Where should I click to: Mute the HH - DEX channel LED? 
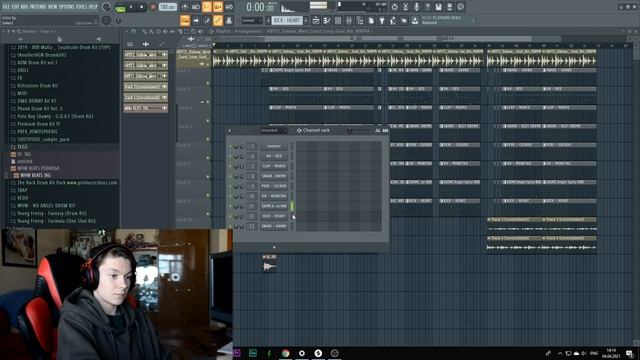230,156
